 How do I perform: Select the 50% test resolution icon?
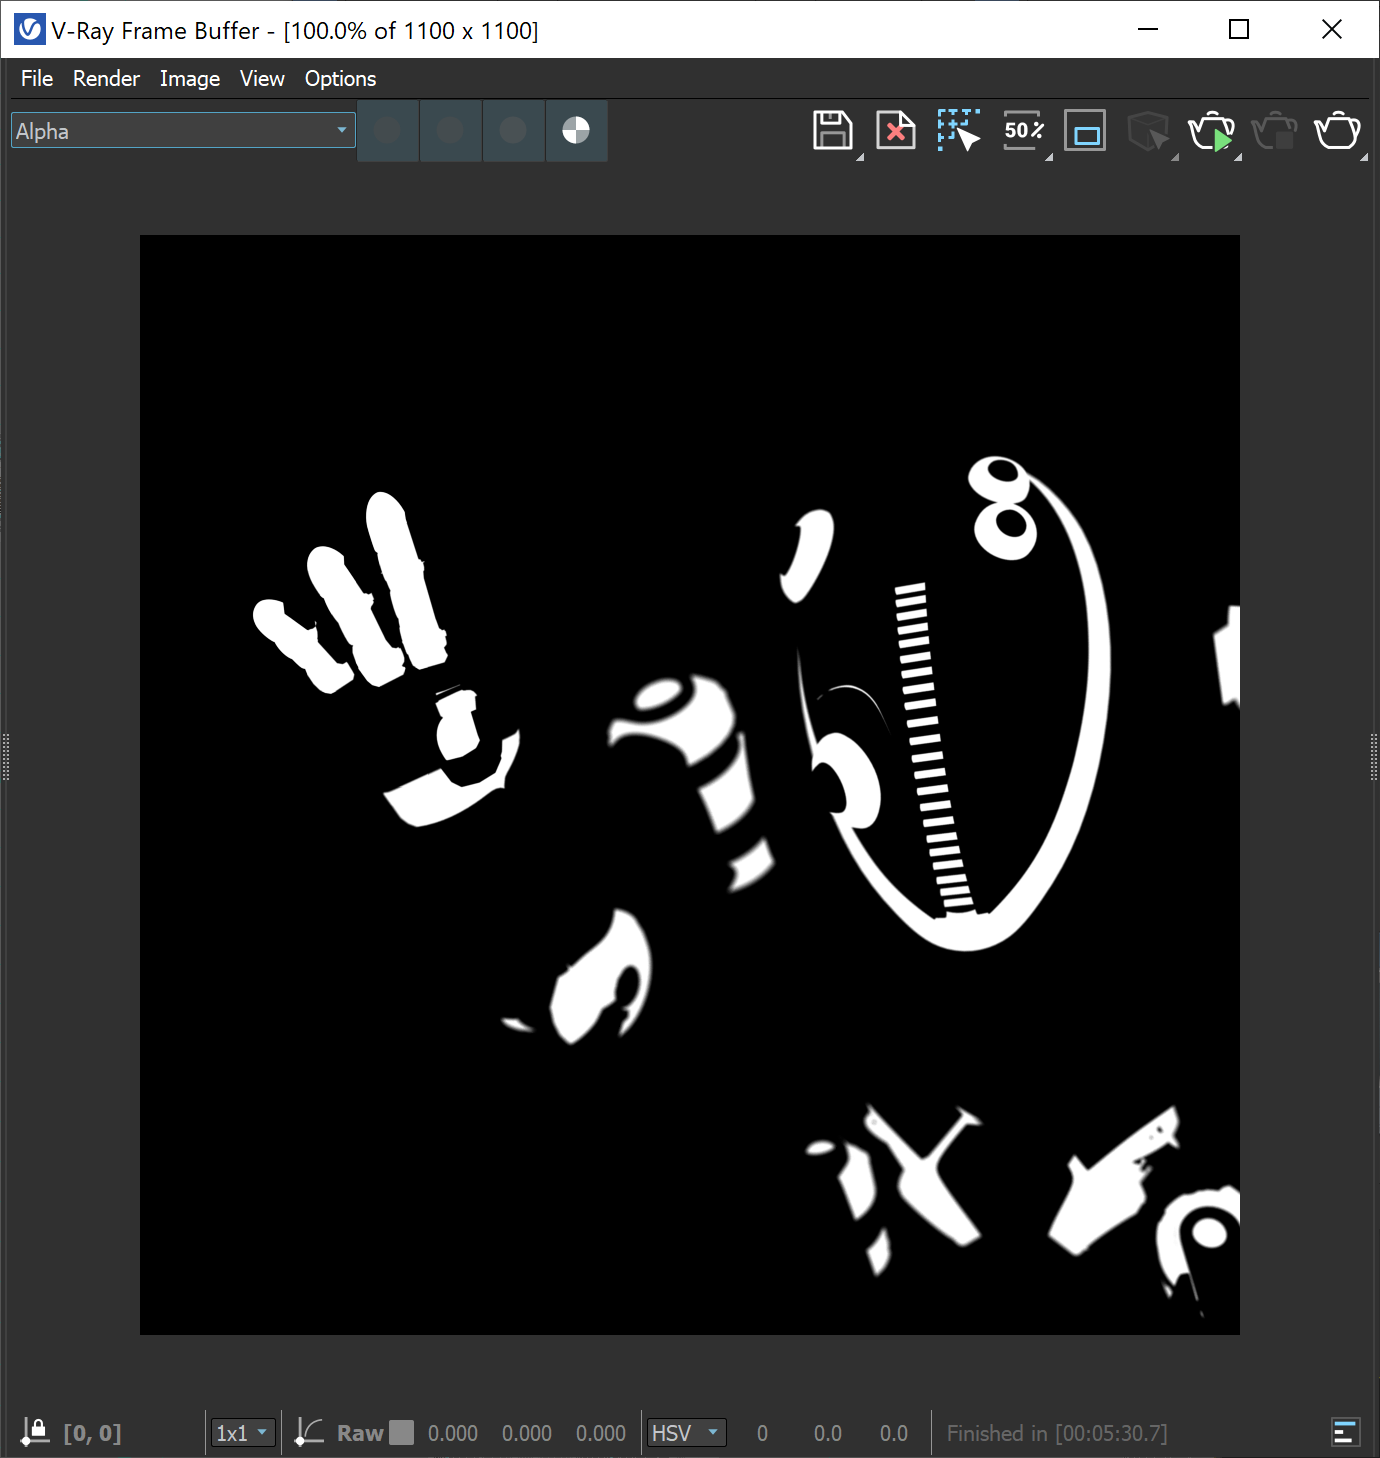[1022, 130]
